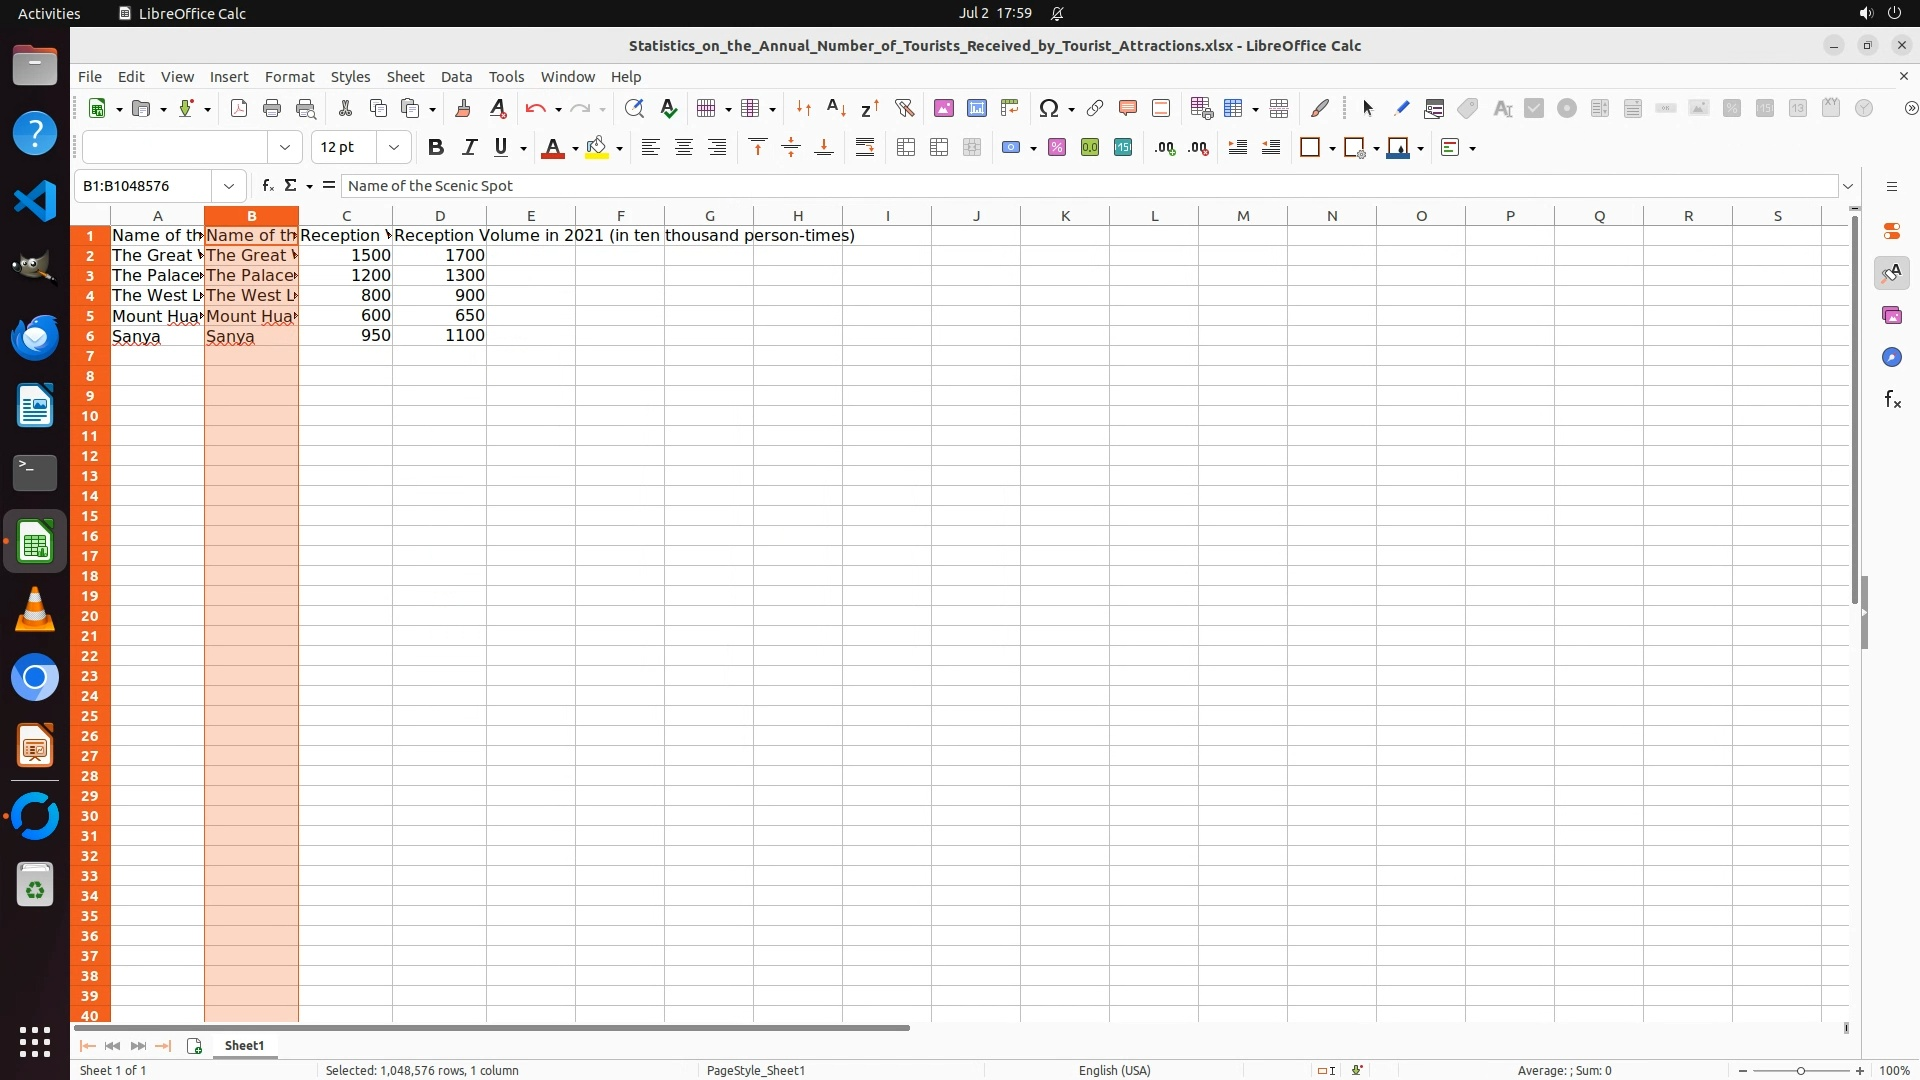Click Format as Percent icon

click(1056, 148)
